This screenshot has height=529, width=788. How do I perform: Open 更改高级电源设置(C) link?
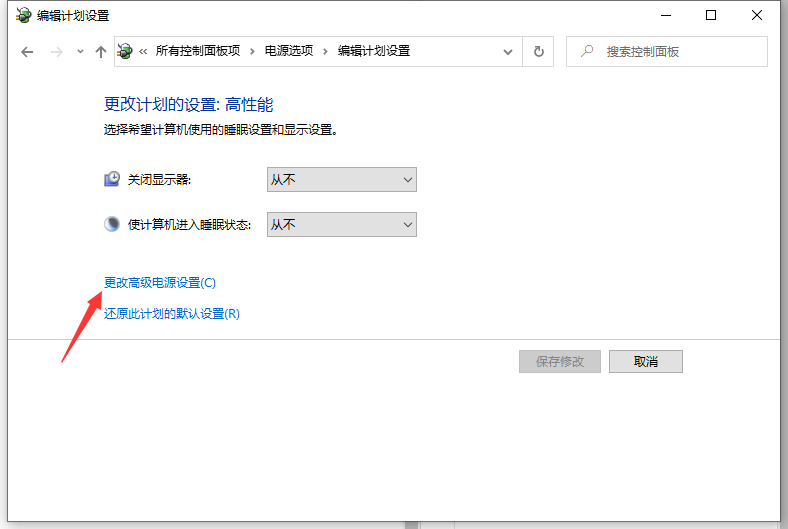(160, 283)
